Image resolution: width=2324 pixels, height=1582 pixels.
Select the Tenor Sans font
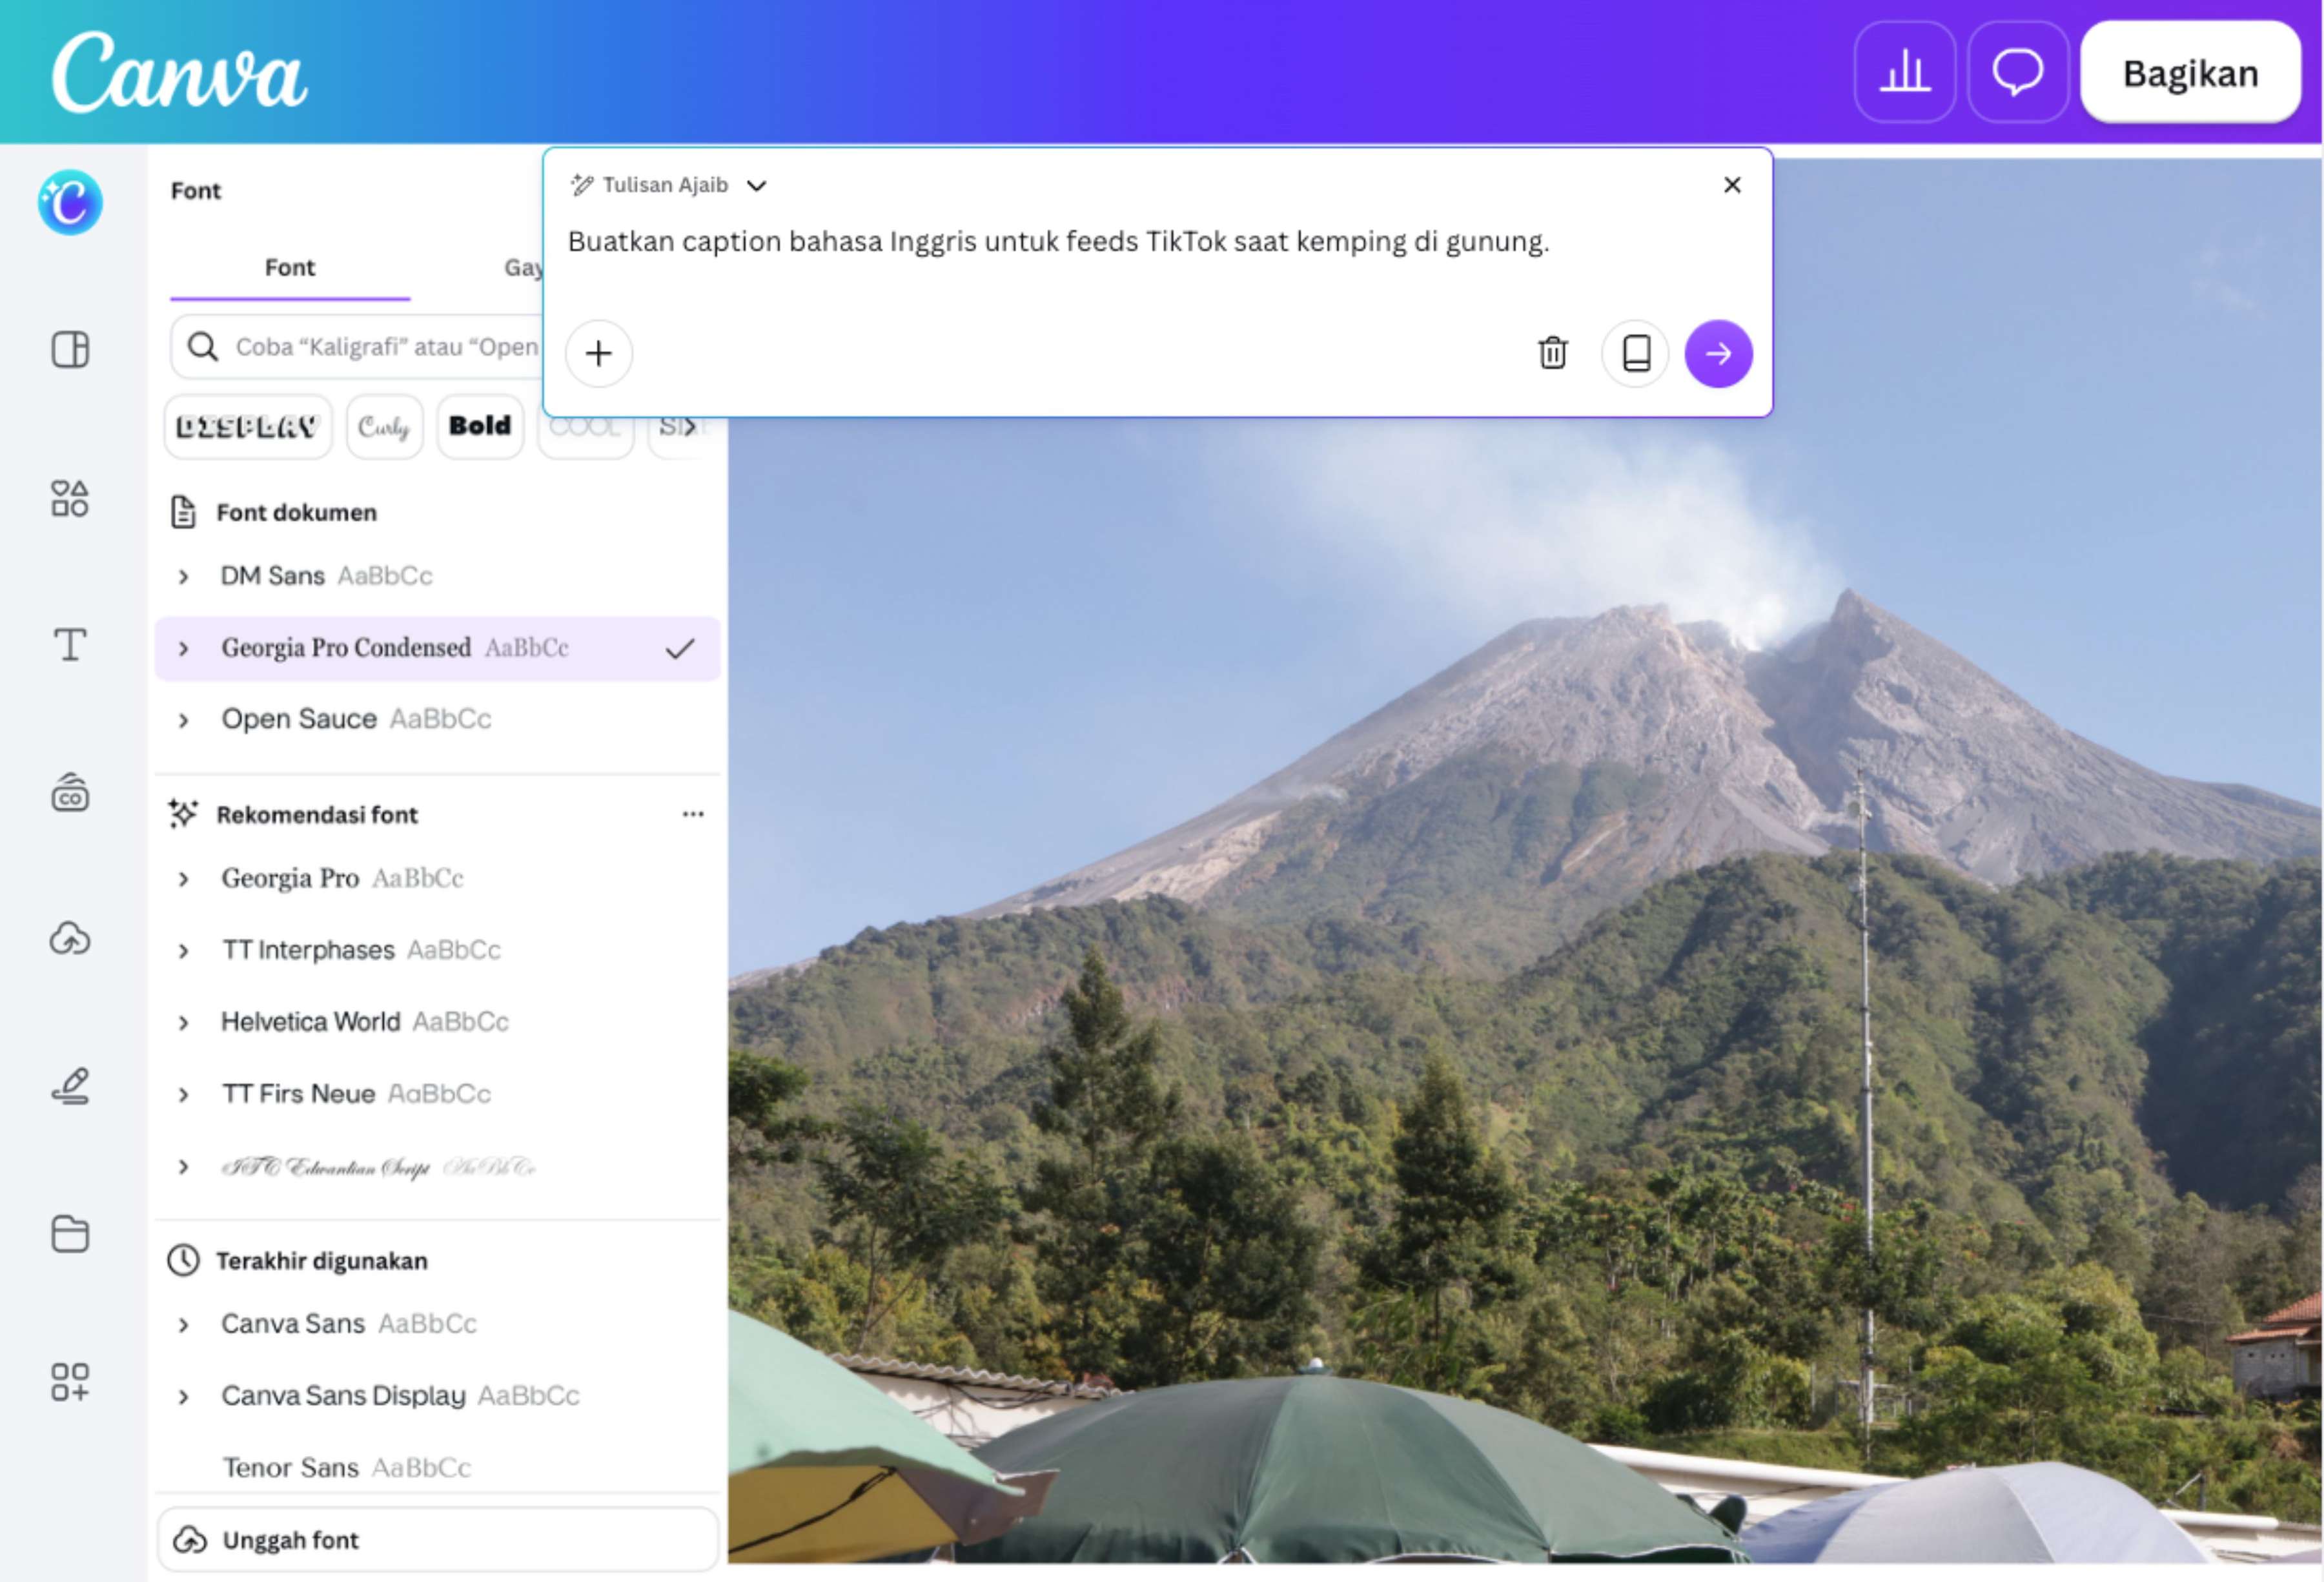click(x=438, y=1468)
